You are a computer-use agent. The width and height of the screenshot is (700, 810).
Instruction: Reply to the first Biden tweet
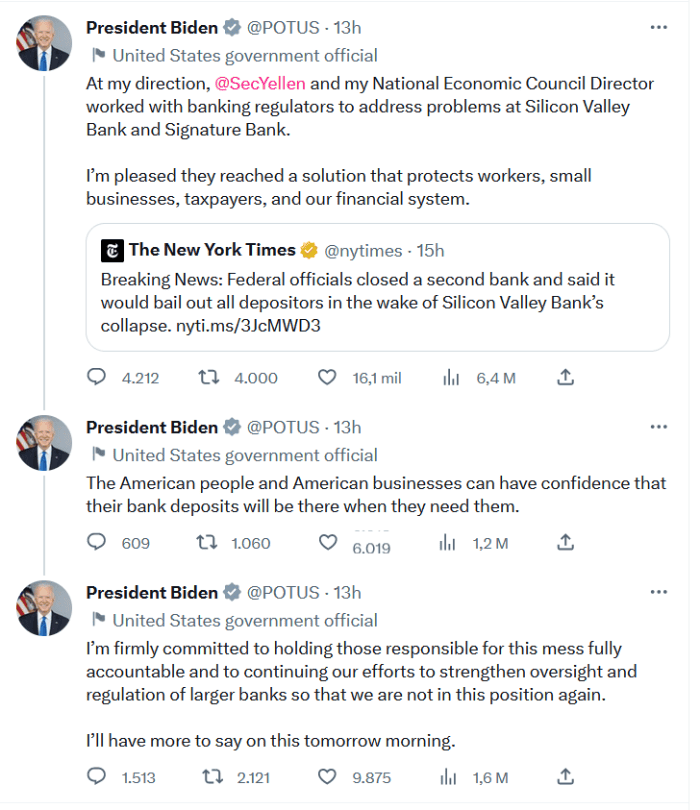pos(97,378)
